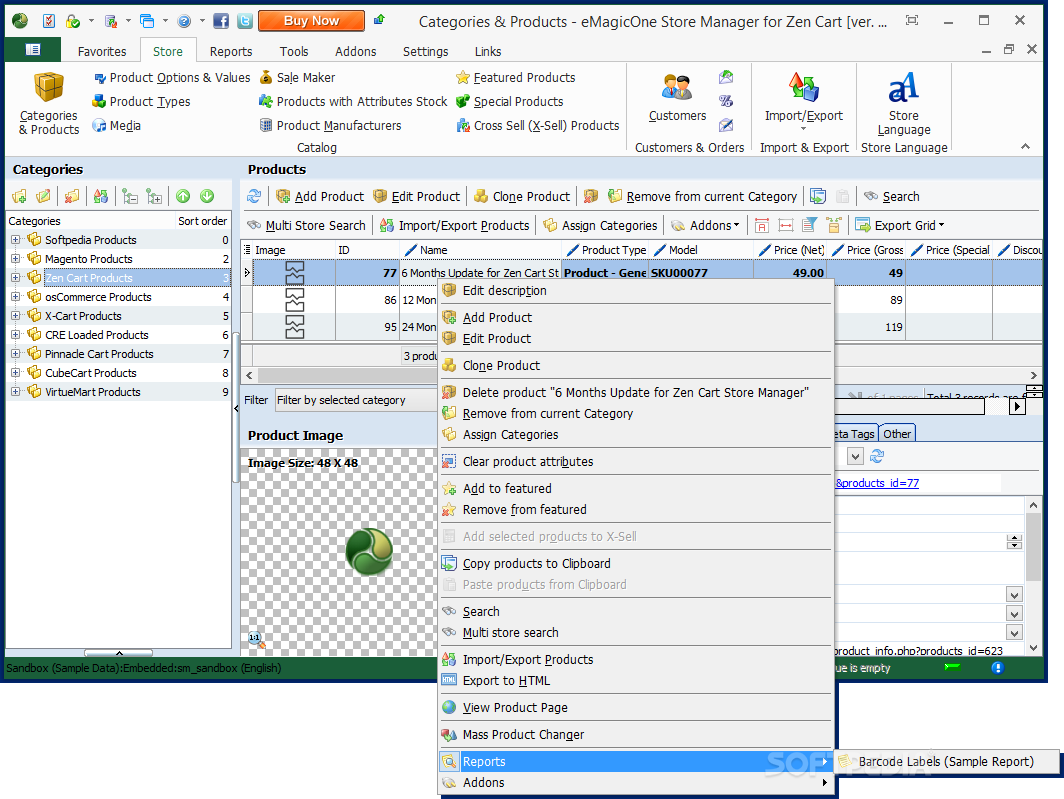This screenshot has height=799, width=1064.
Task: Select Barcode Labels (Sample Report)
Action: pyautogui.click(x=947, y=762)
